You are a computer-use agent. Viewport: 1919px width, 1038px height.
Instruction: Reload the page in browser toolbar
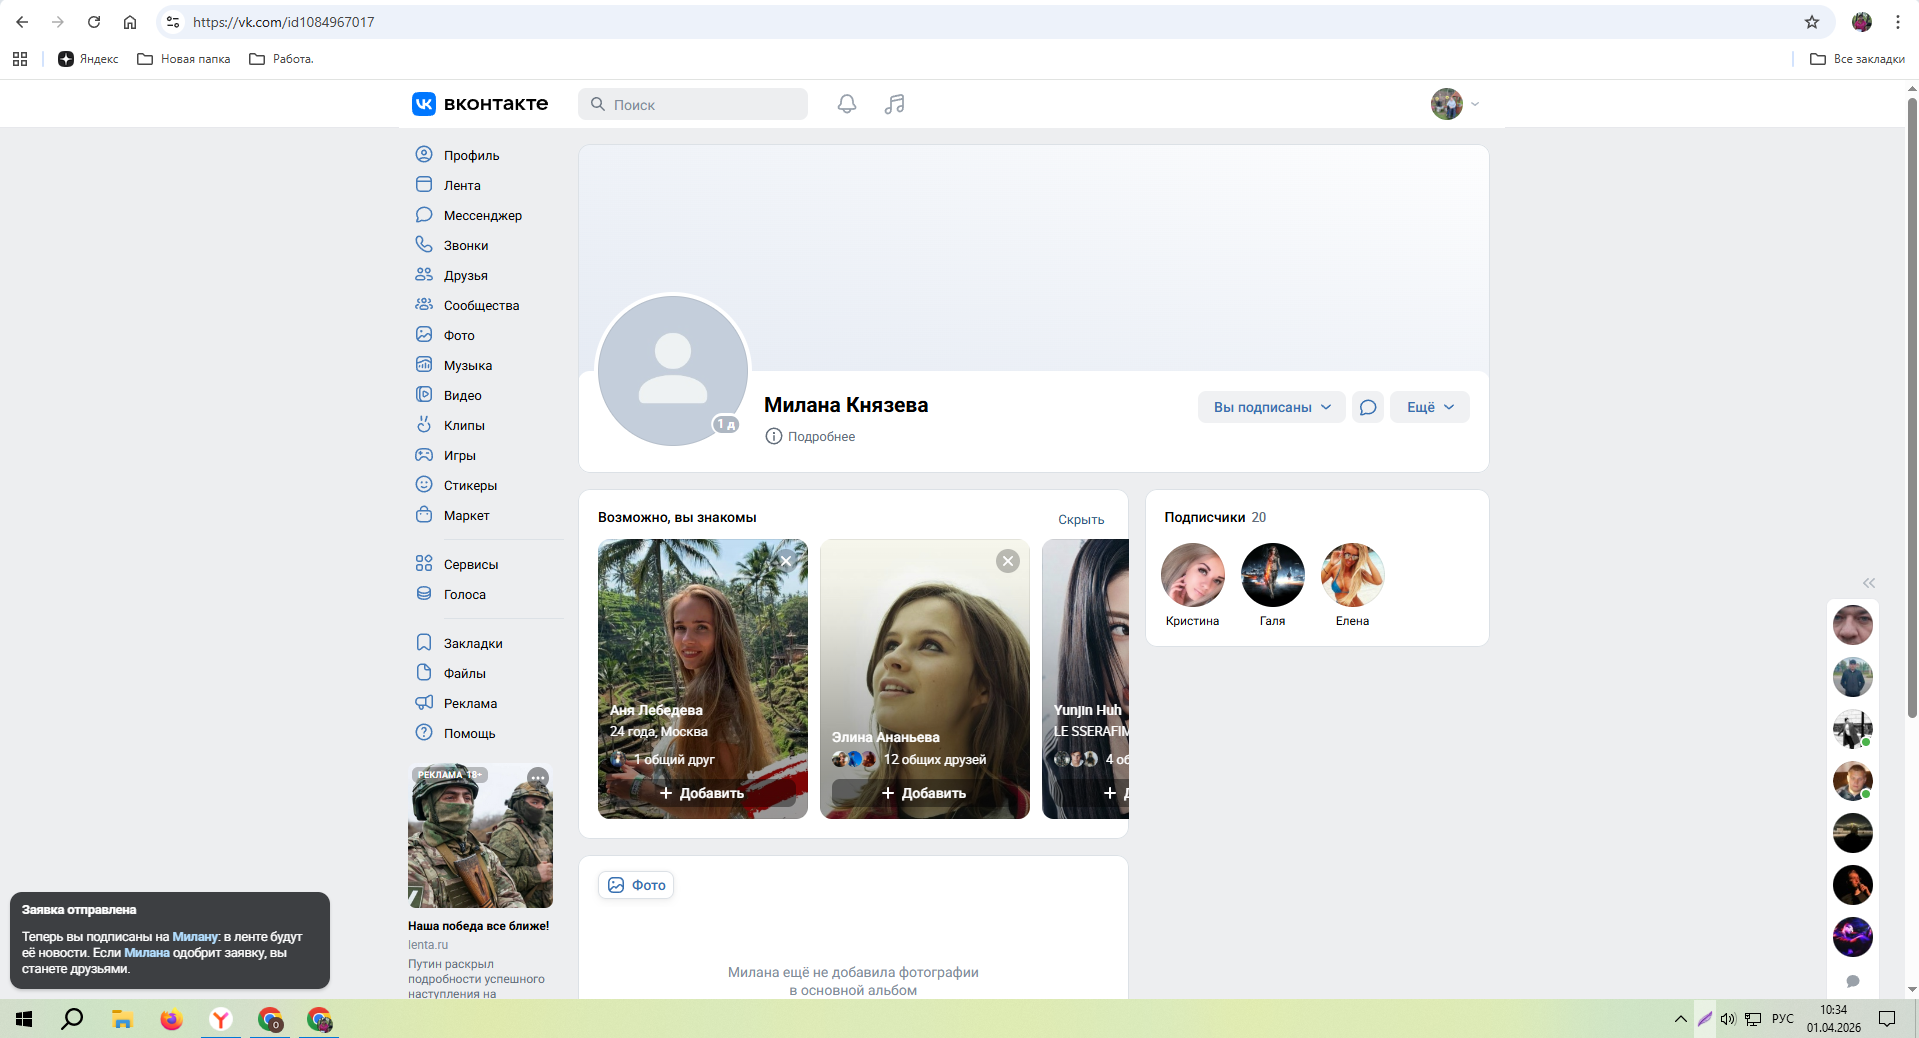pyautogui.click(x=94, y=22)
